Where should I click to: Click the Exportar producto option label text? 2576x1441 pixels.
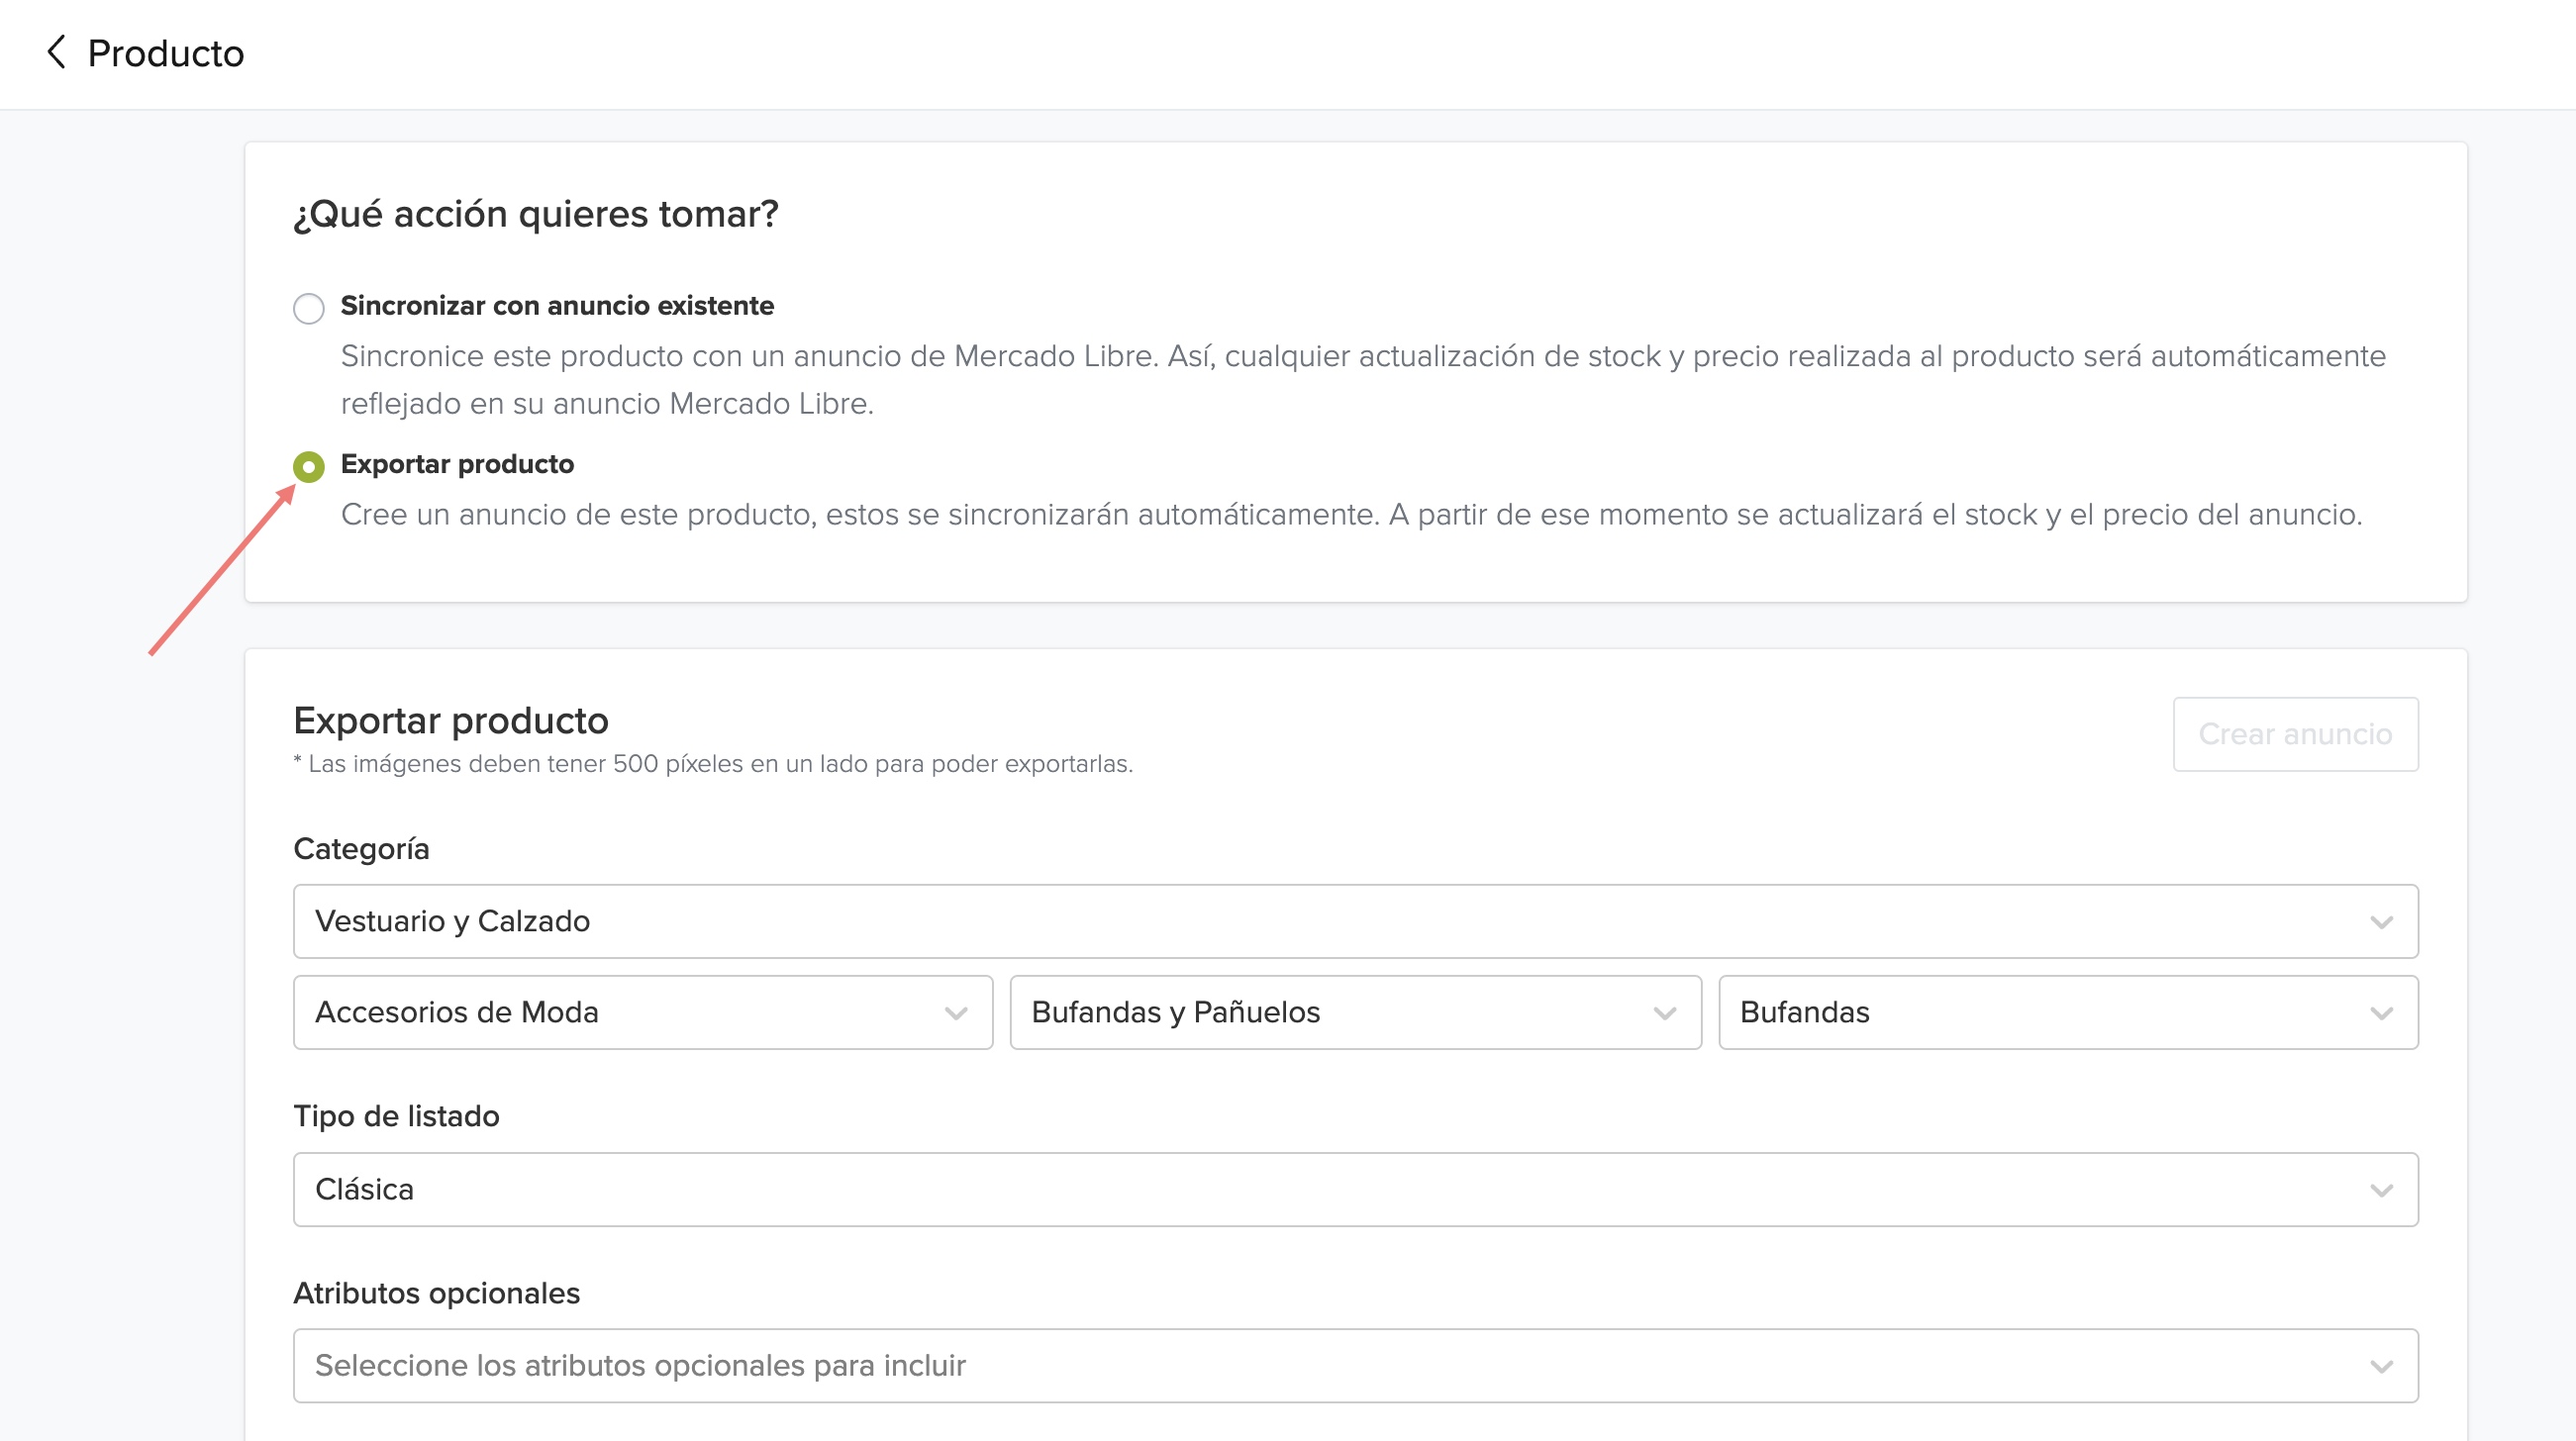457,464
